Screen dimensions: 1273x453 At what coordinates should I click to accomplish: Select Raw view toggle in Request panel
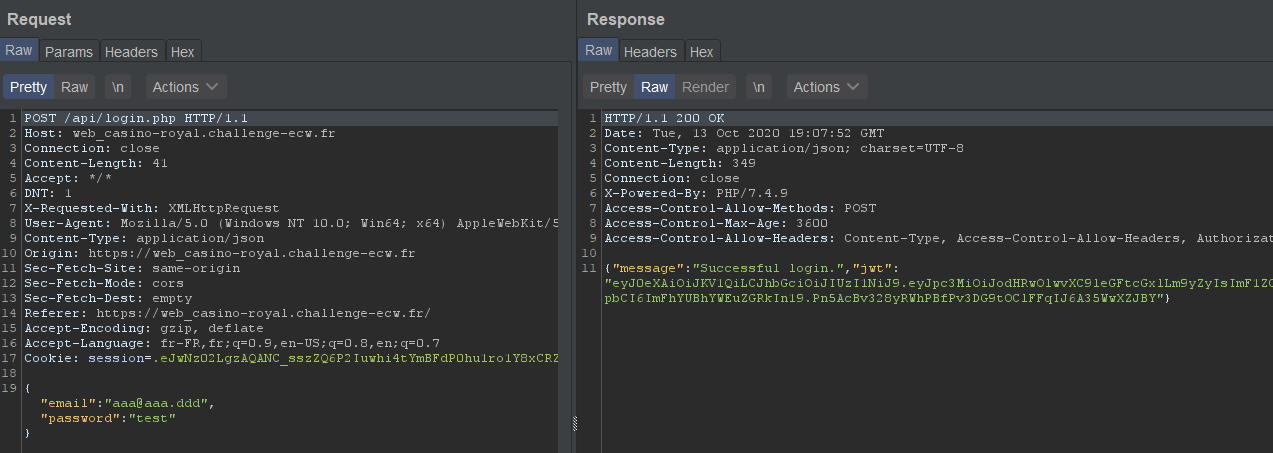[75, 87]
